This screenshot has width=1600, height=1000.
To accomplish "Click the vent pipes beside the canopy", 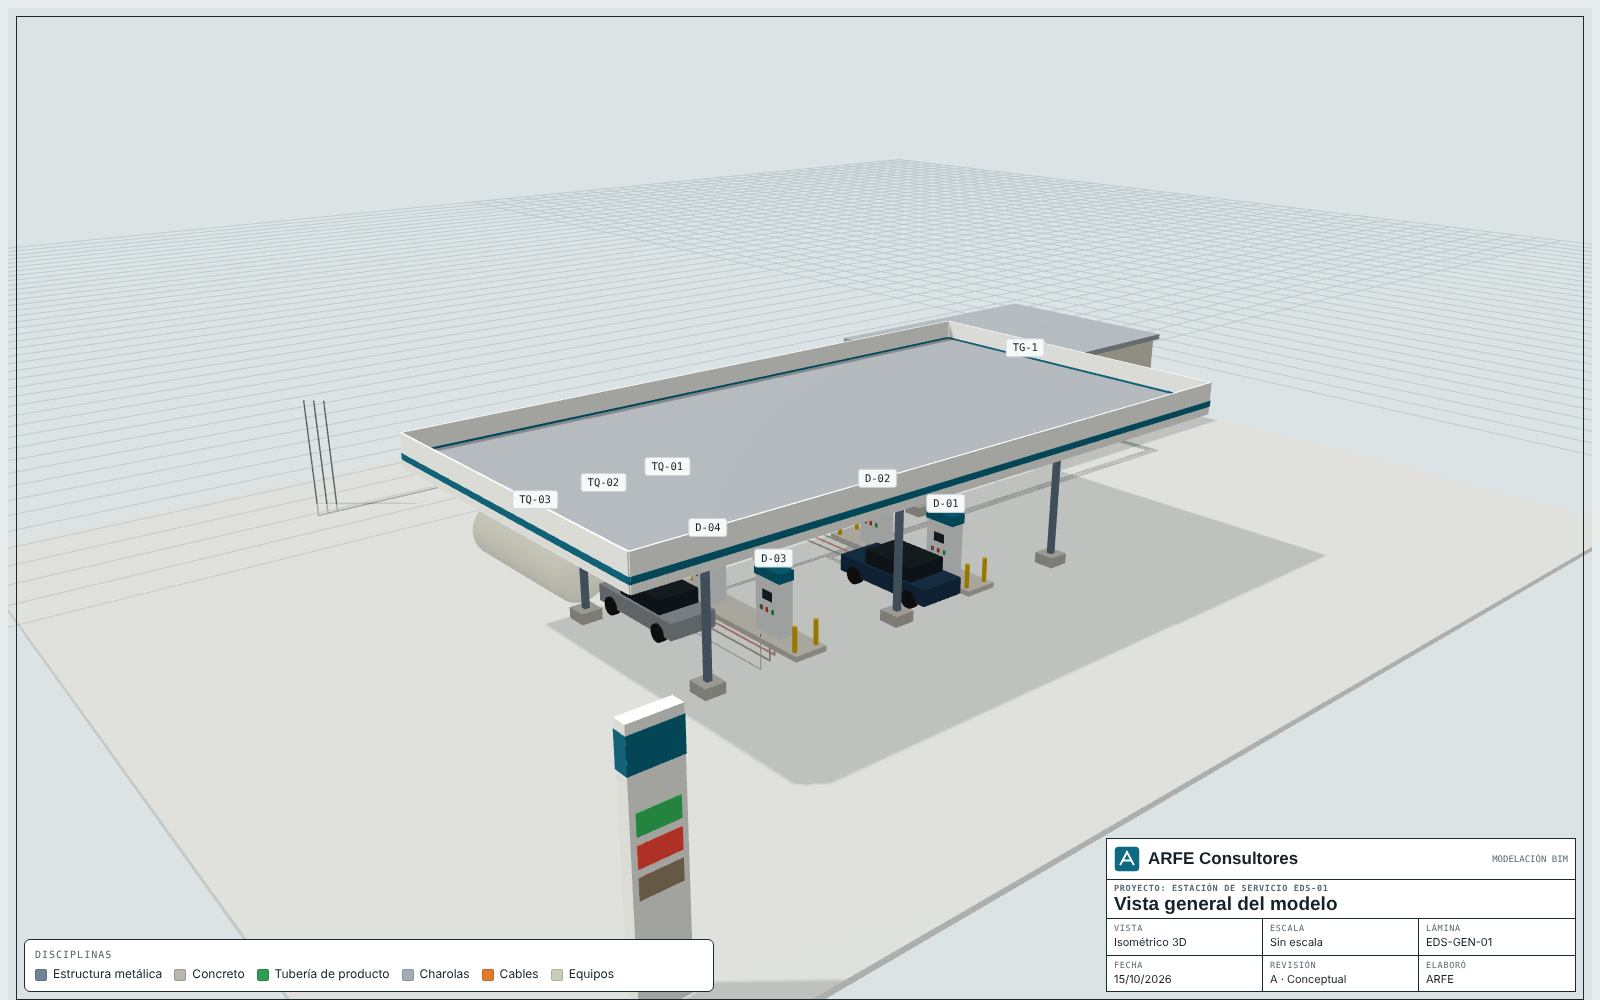I will click(x=320, y=458).
